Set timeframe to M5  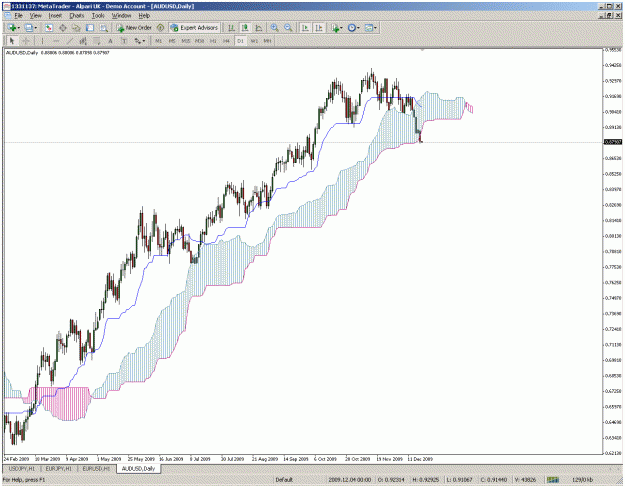172,41
